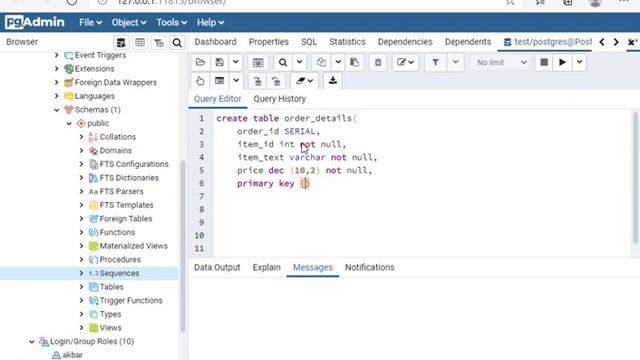The image size is (640, 360).
Task: Click the Paste toolbar icon
Action: (x=354, y=62)
